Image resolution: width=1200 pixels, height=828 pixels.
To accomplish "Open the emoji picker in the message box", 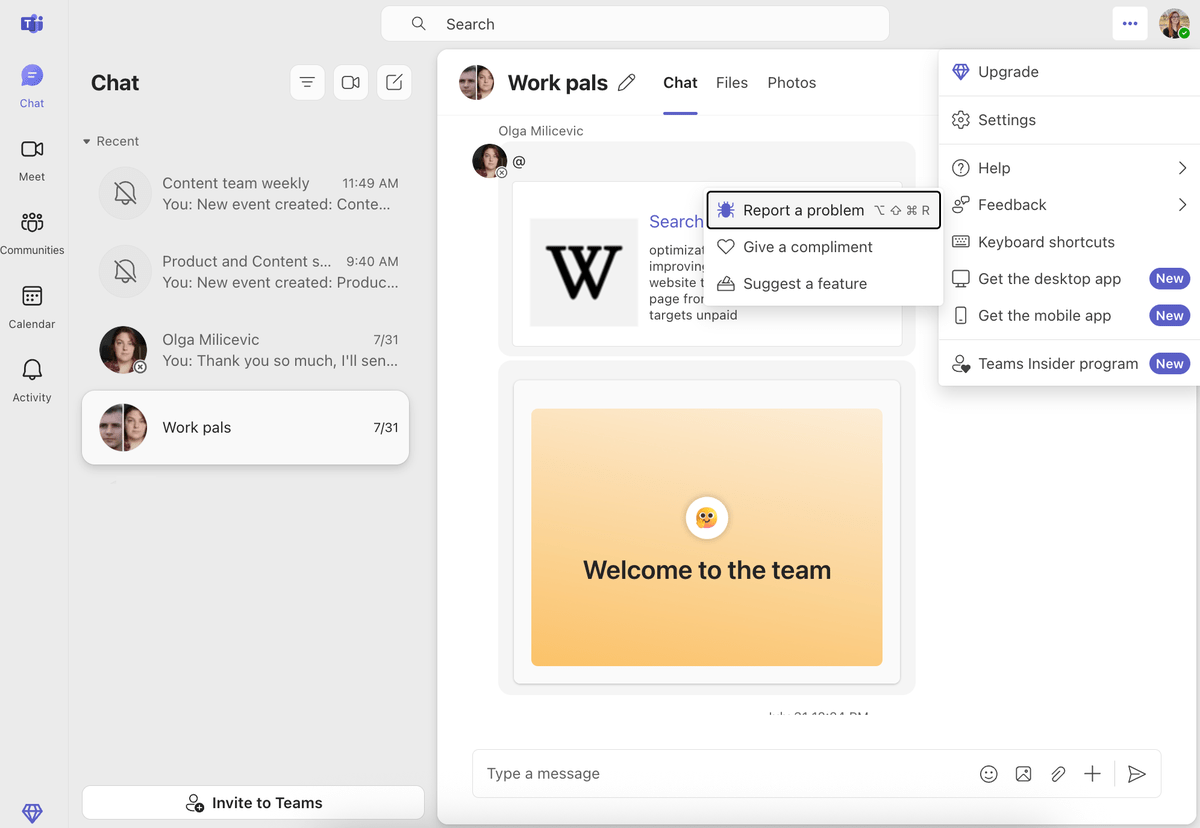I will point(988,773).
